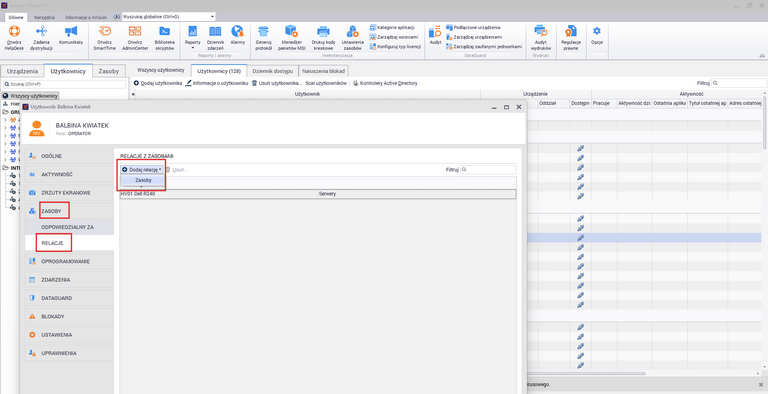Screen dimensions: 768x394
Task: Open Zadania dystrybucji in the ribbon
Action: 41,38
